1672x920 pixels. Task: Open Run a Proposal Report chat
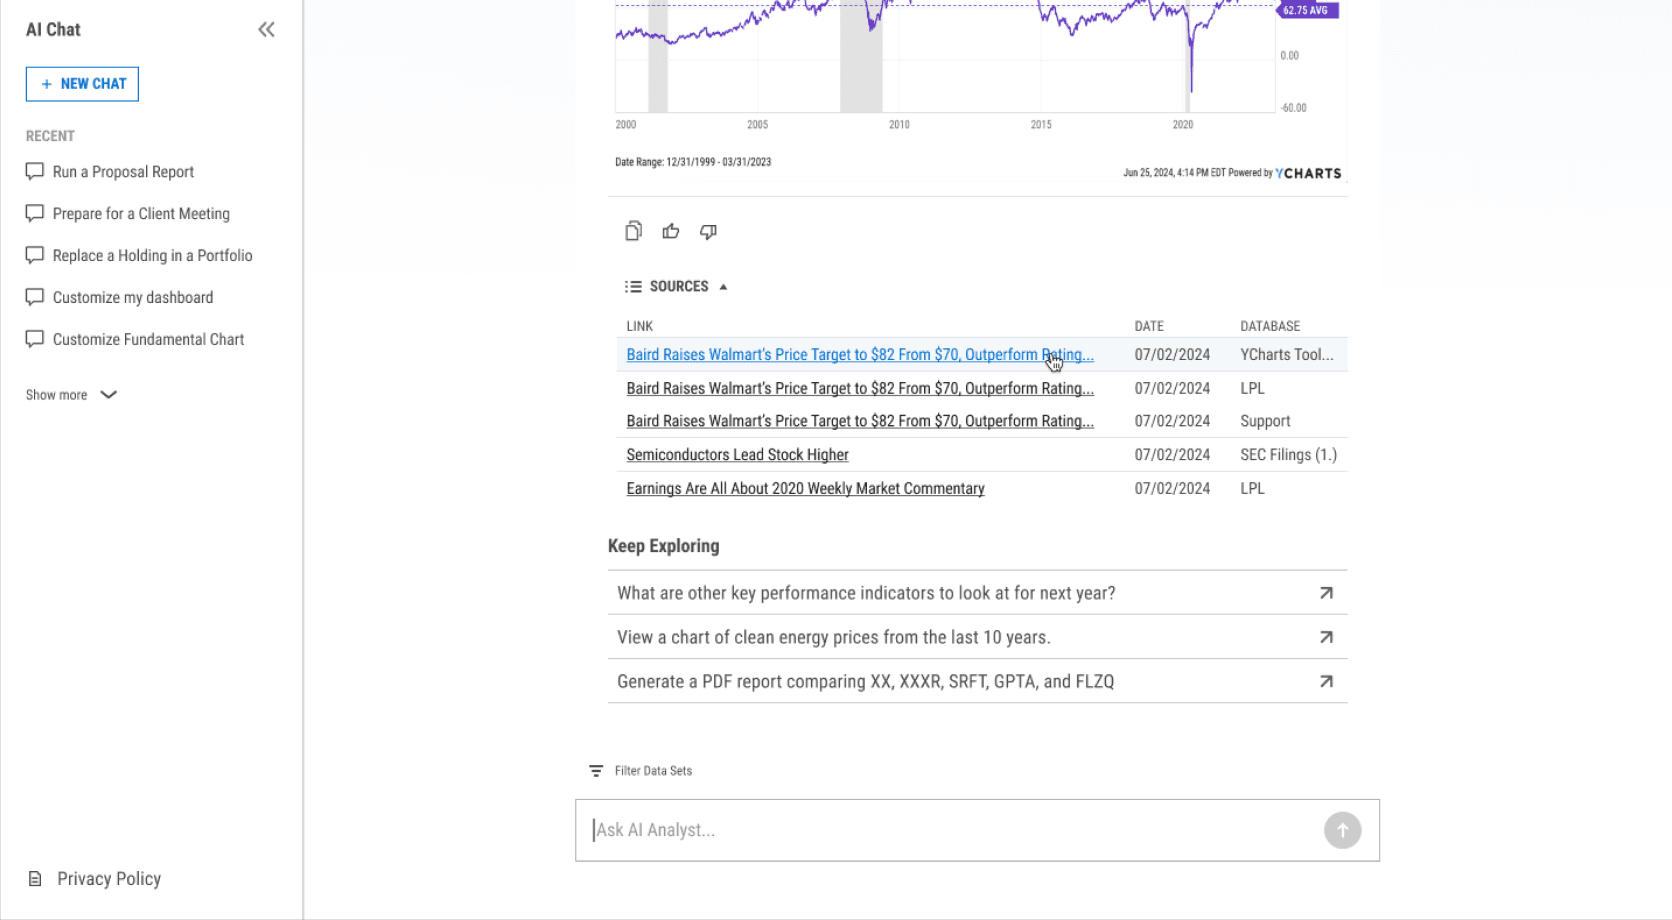point(123,172)
